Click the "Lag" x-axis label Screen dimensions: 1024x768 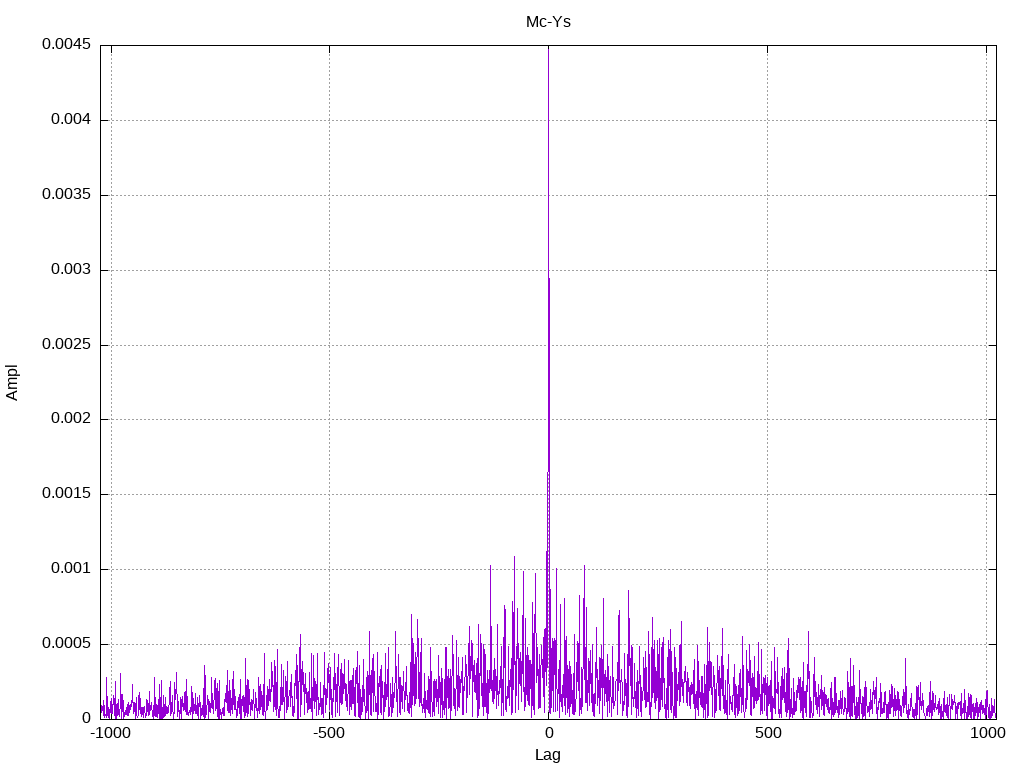548,755
